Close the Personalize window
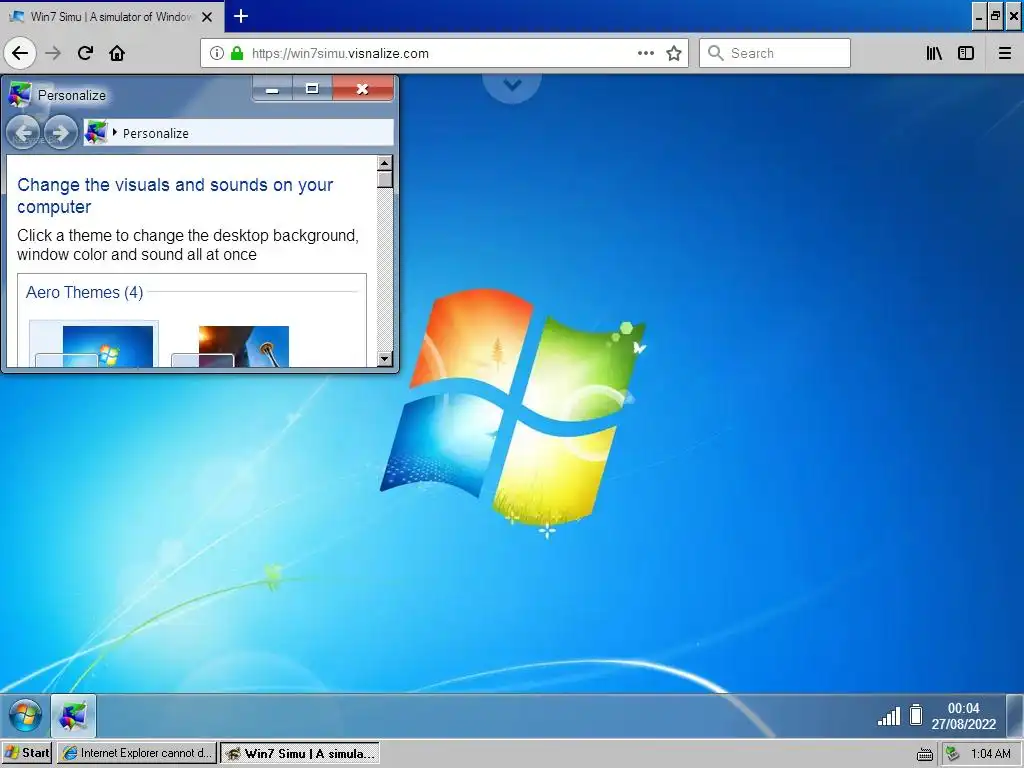The width and height of the screenshot is (1024, 768). coord(362,89)
